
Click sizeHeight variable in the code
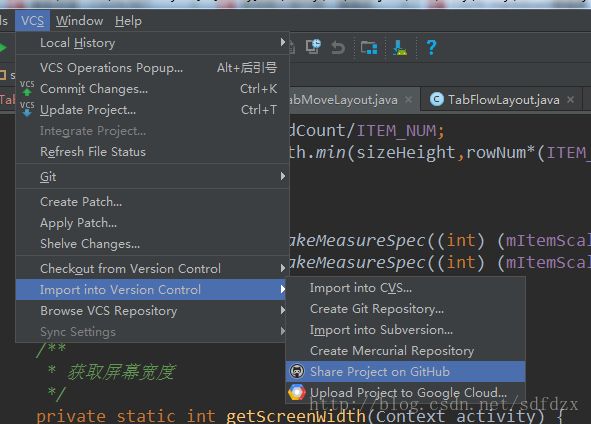pos(406,153)
